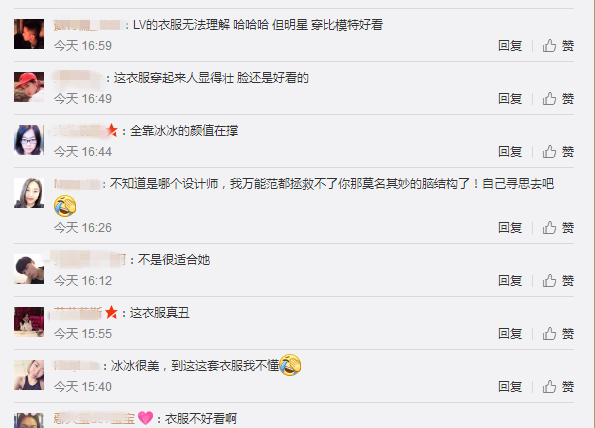This screenshot has width=595, height=428.
Task: Click the red star badge at 15:55 comment
Action: click(111, 313)
